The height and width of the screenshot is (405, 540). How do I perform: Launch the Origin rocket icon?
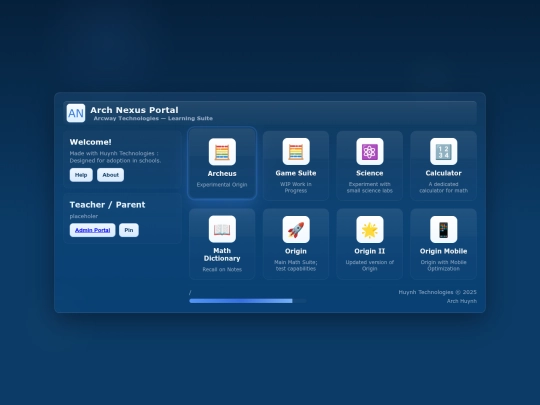(296, 229)
